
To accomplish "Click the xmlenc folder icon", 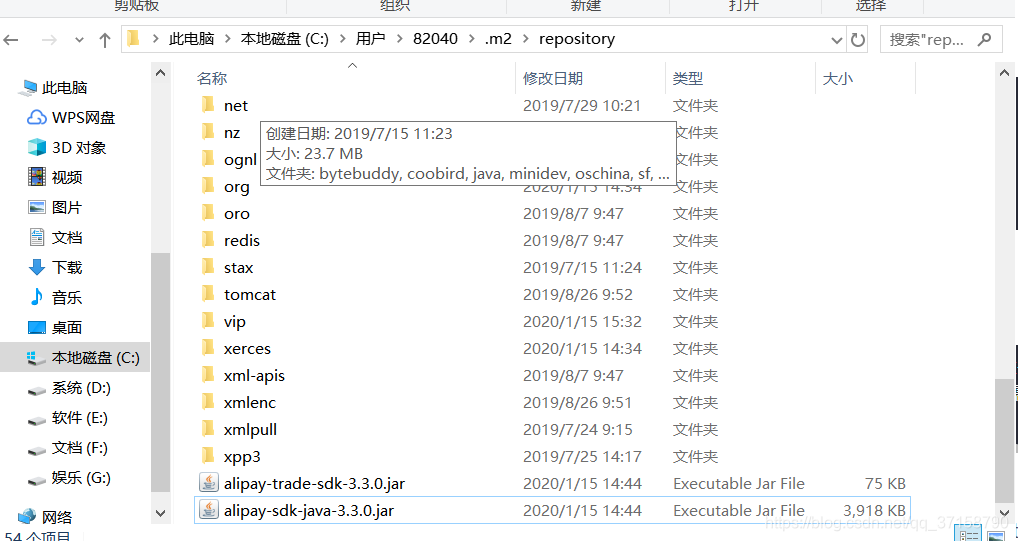I will (208, 401).
